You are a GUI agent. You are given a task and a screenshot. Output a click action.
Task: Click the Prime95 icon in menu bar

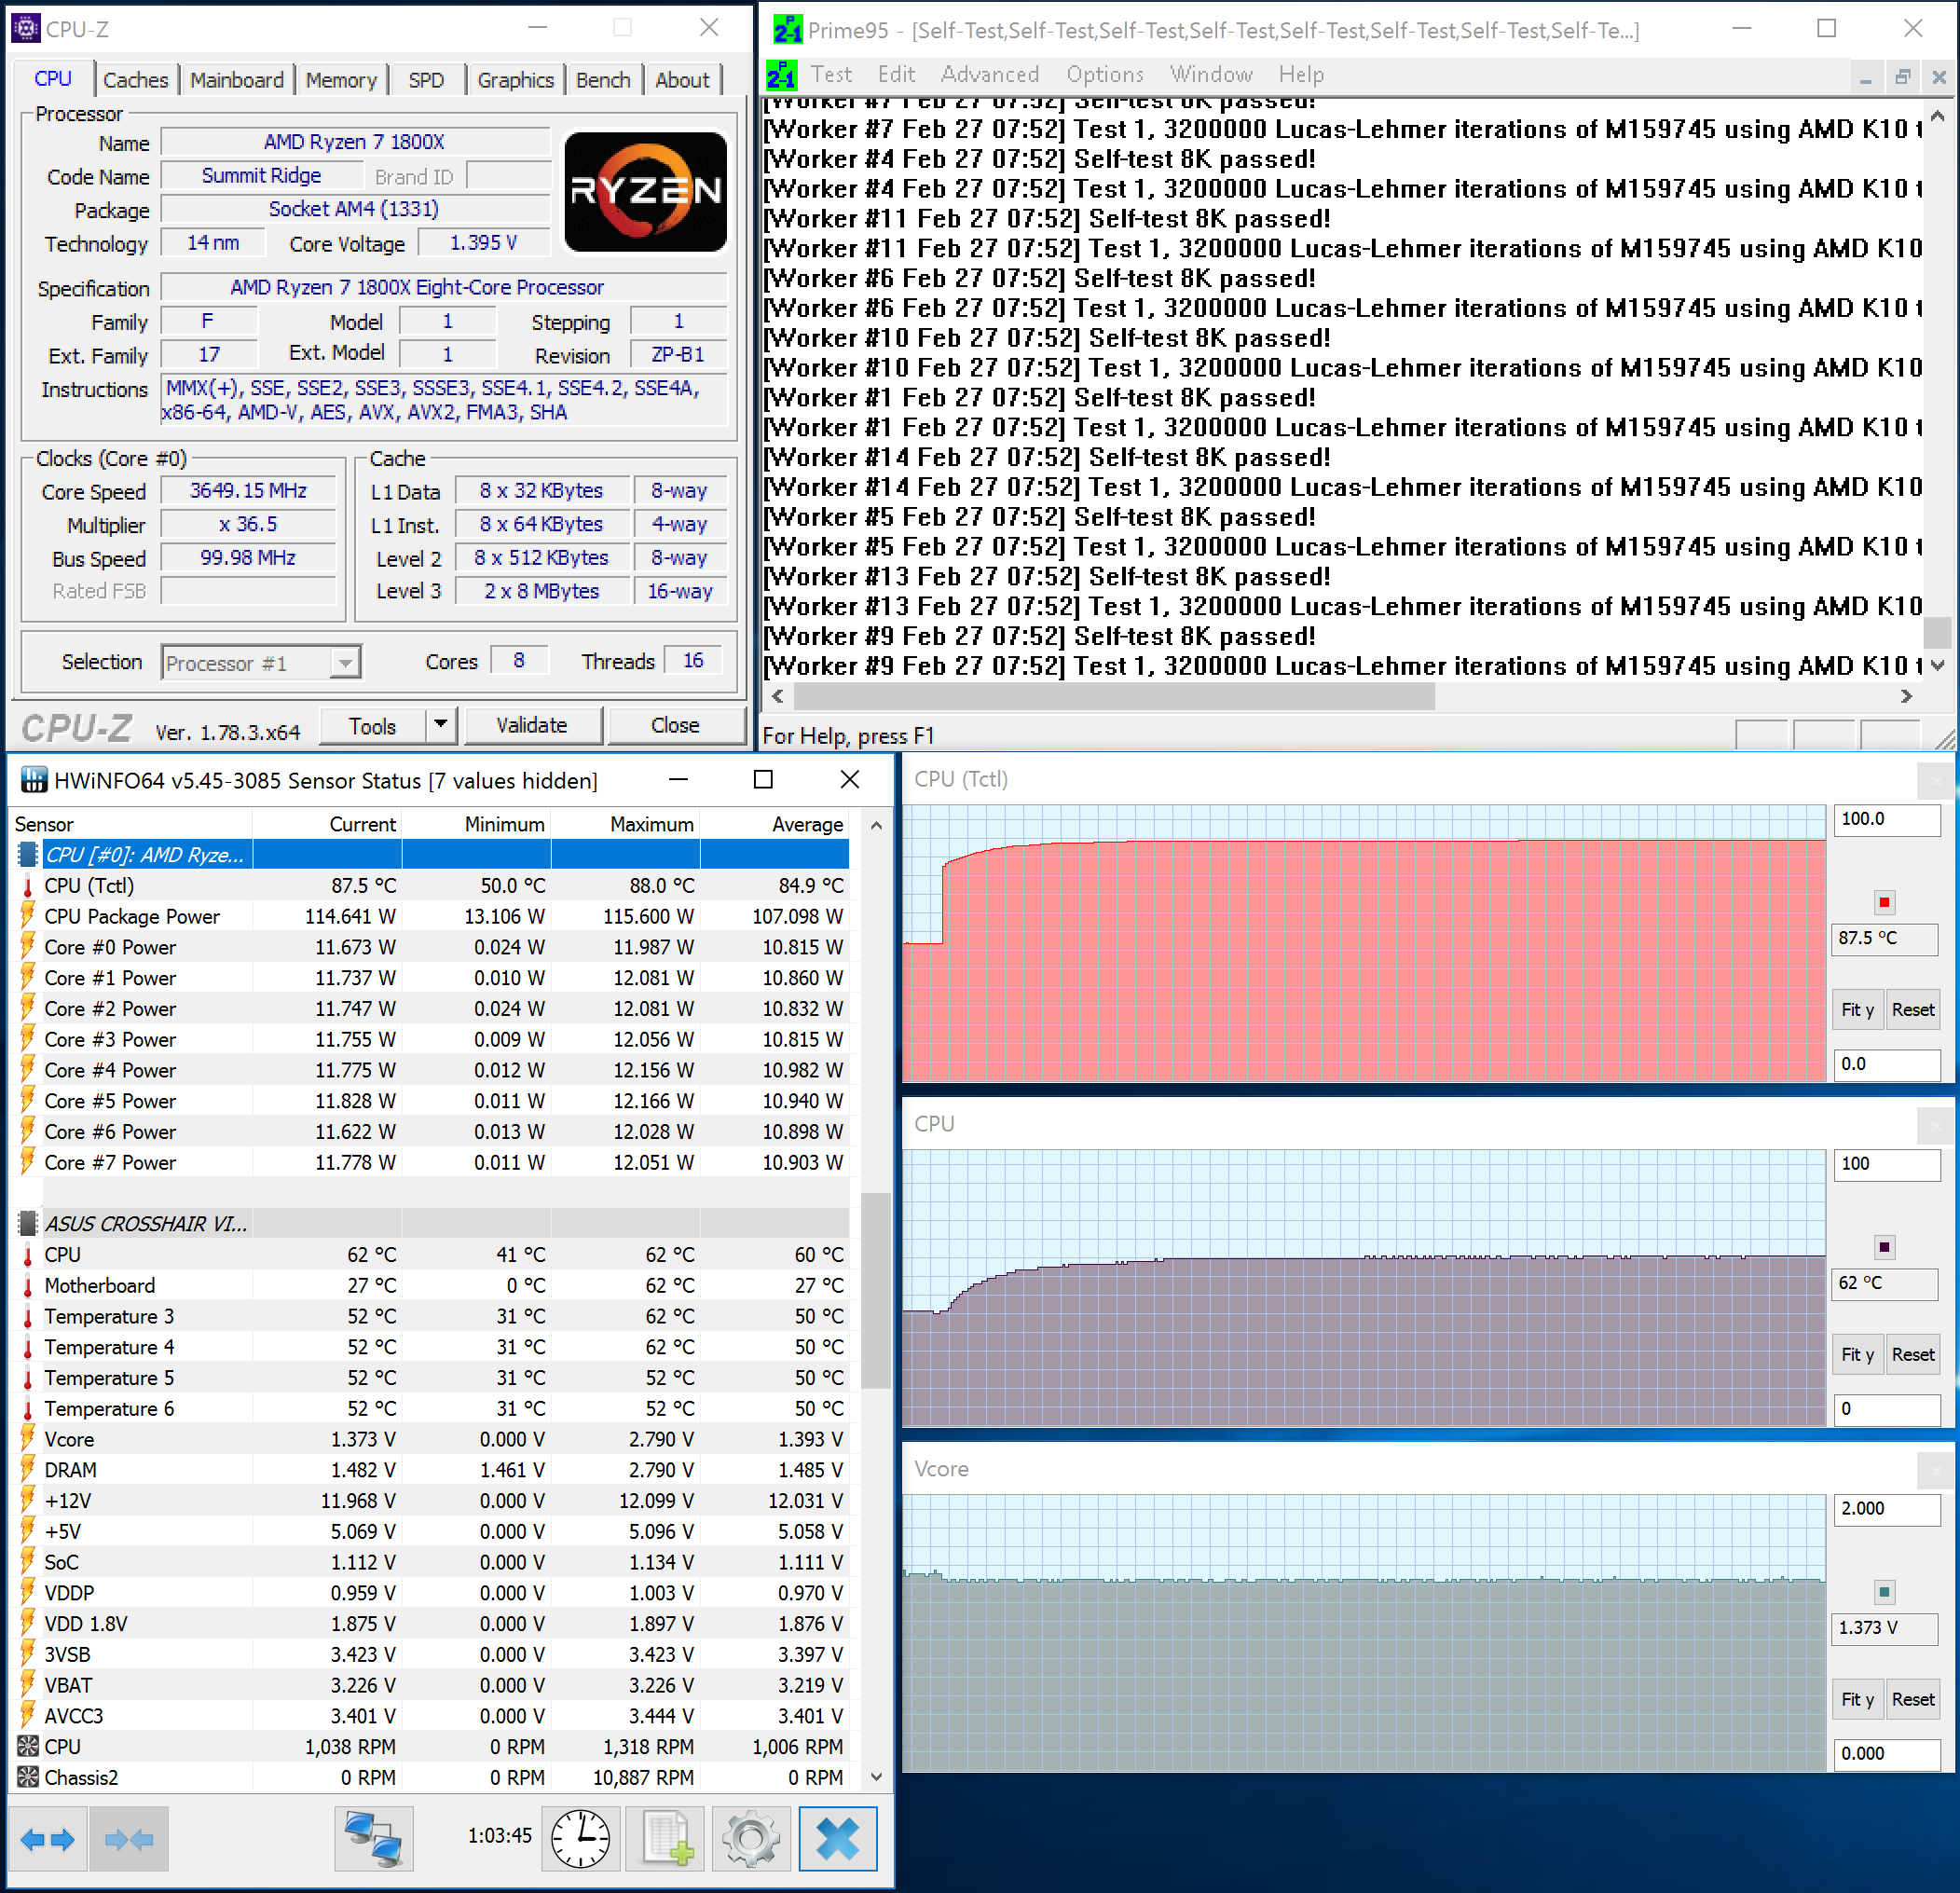pyautogui.click(x=781, y=75)
